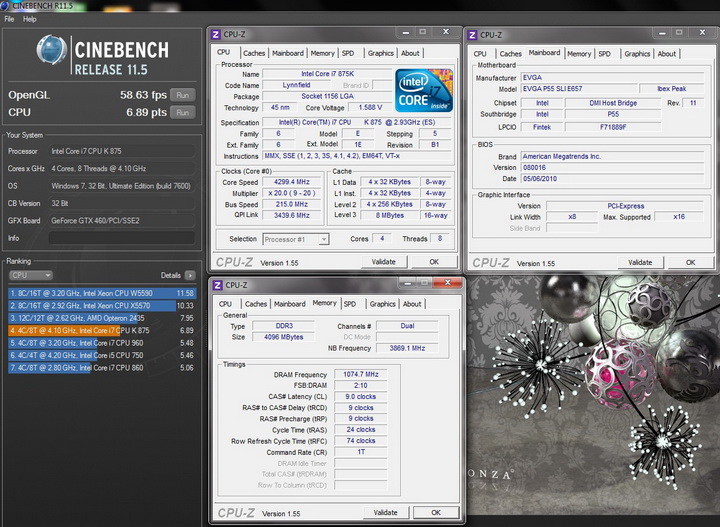
Task: Click the Core Speed value 4299.4 MHz
Action: coord(292,182)
